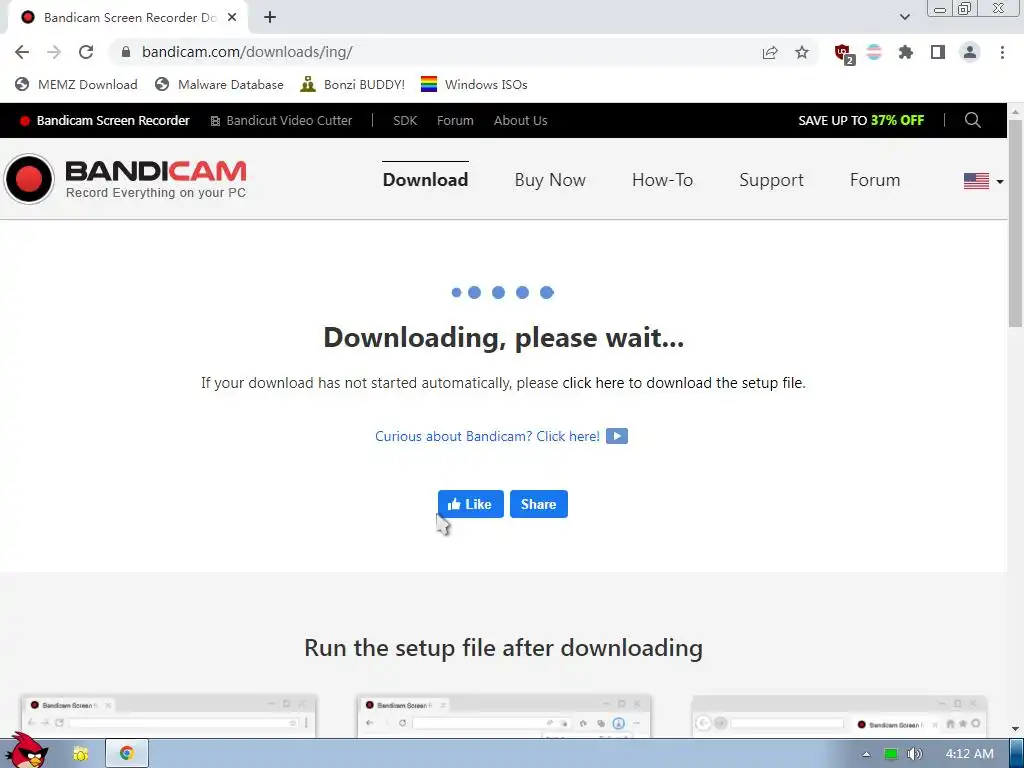Open the taskbar file explorer icon
Image resolution: width=1024 pixels, height=768 pixels.
[80, 754]
